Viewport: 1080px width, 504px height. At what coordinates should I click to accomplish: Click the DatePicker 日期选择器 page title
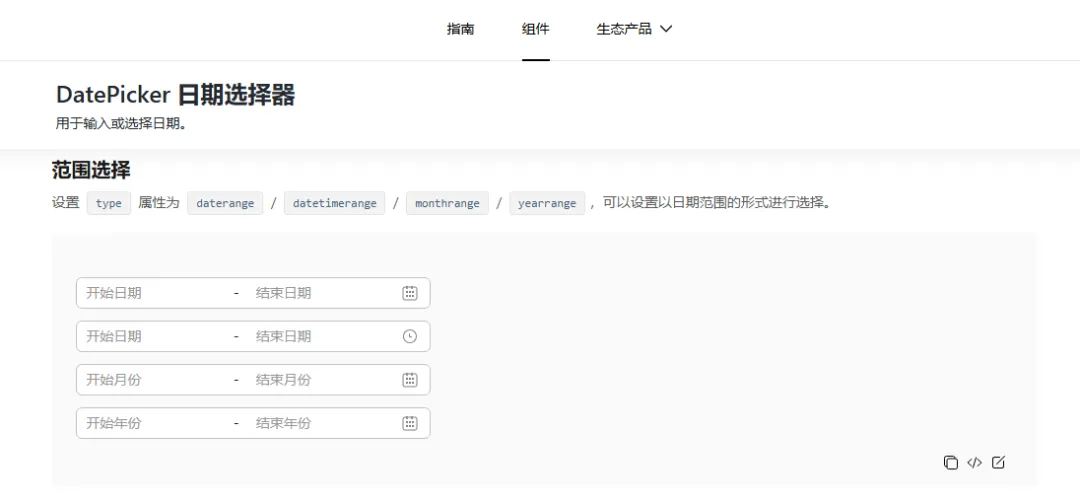click(x=176, y=96)
